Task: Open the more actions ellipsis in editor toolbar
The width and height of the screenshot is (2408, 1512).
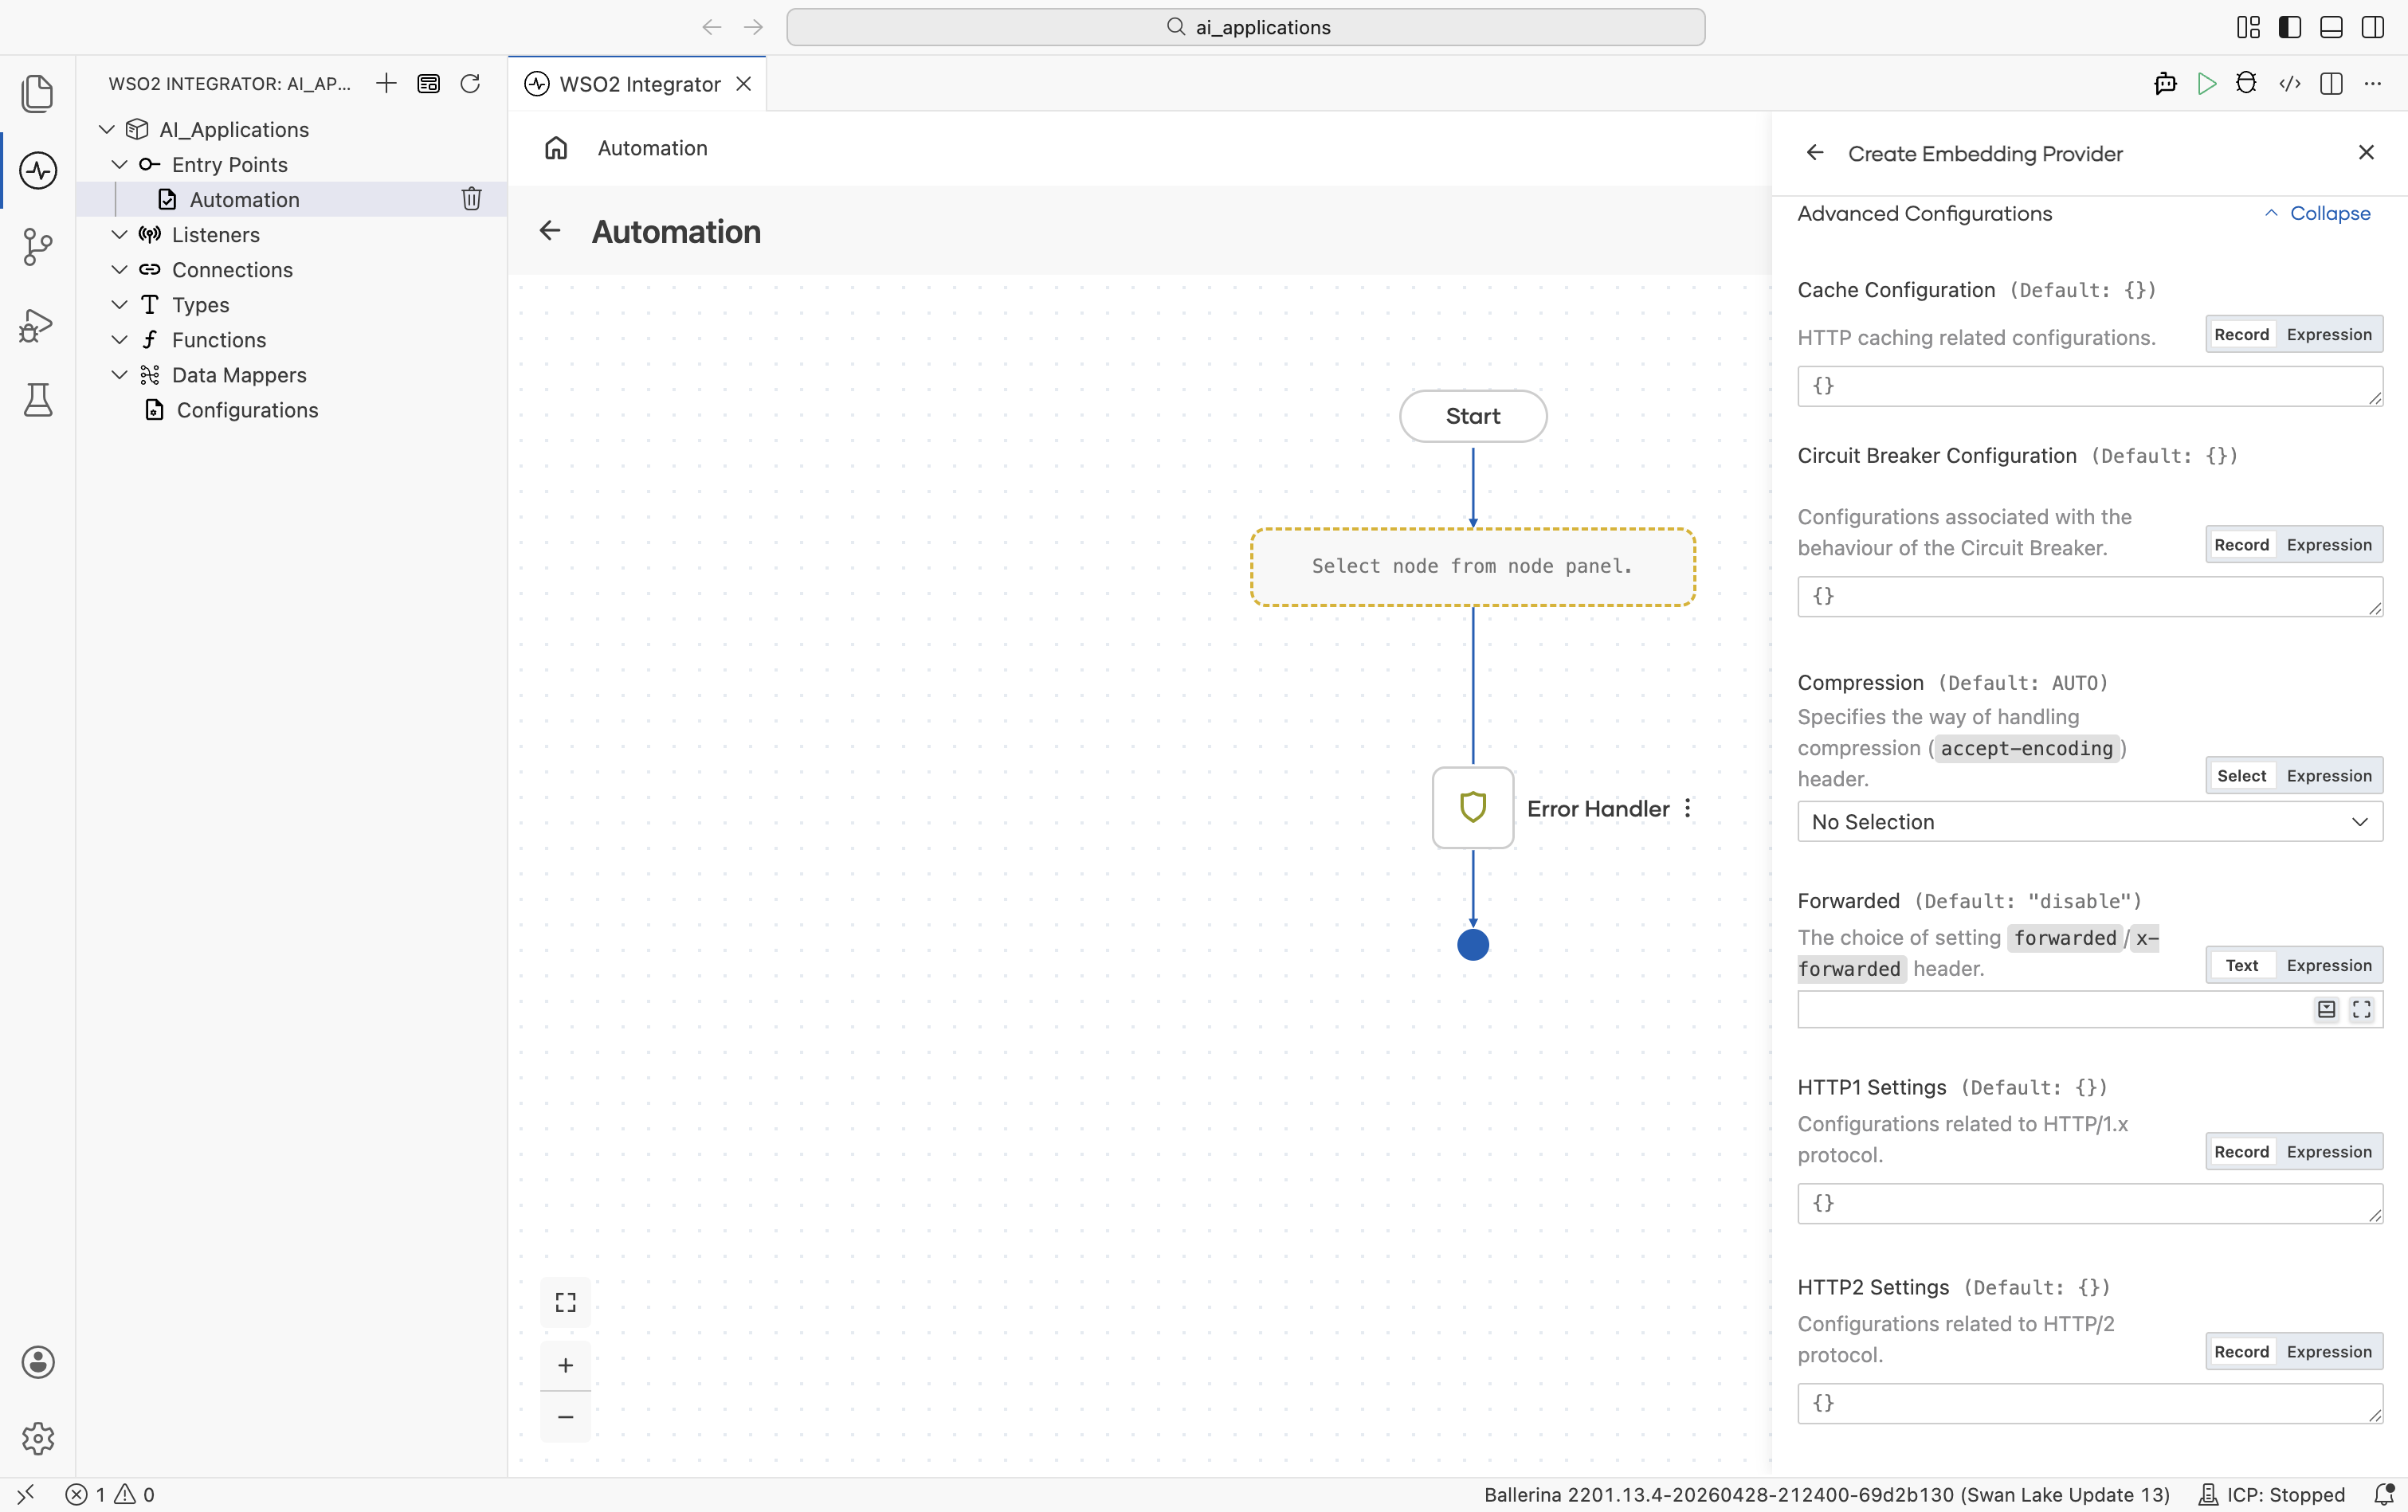Action: pos(2373,84)
